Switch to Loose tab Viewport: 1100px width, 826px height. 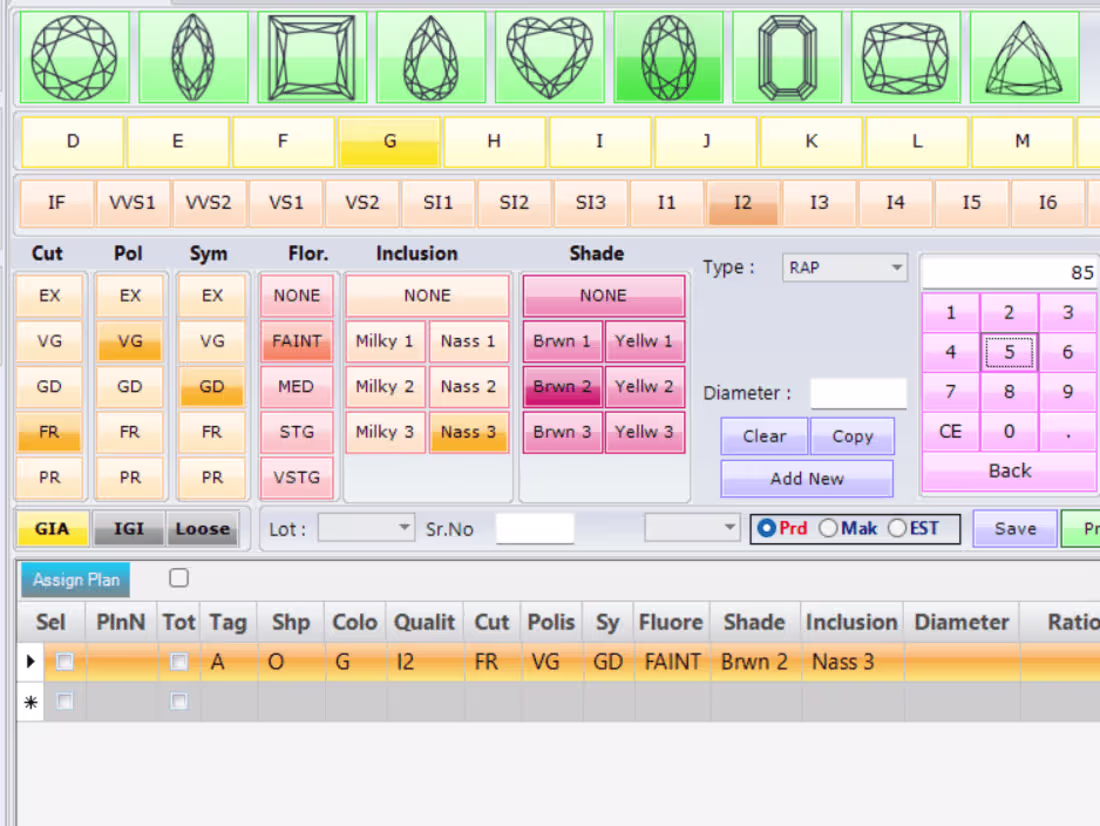(203, 528)
